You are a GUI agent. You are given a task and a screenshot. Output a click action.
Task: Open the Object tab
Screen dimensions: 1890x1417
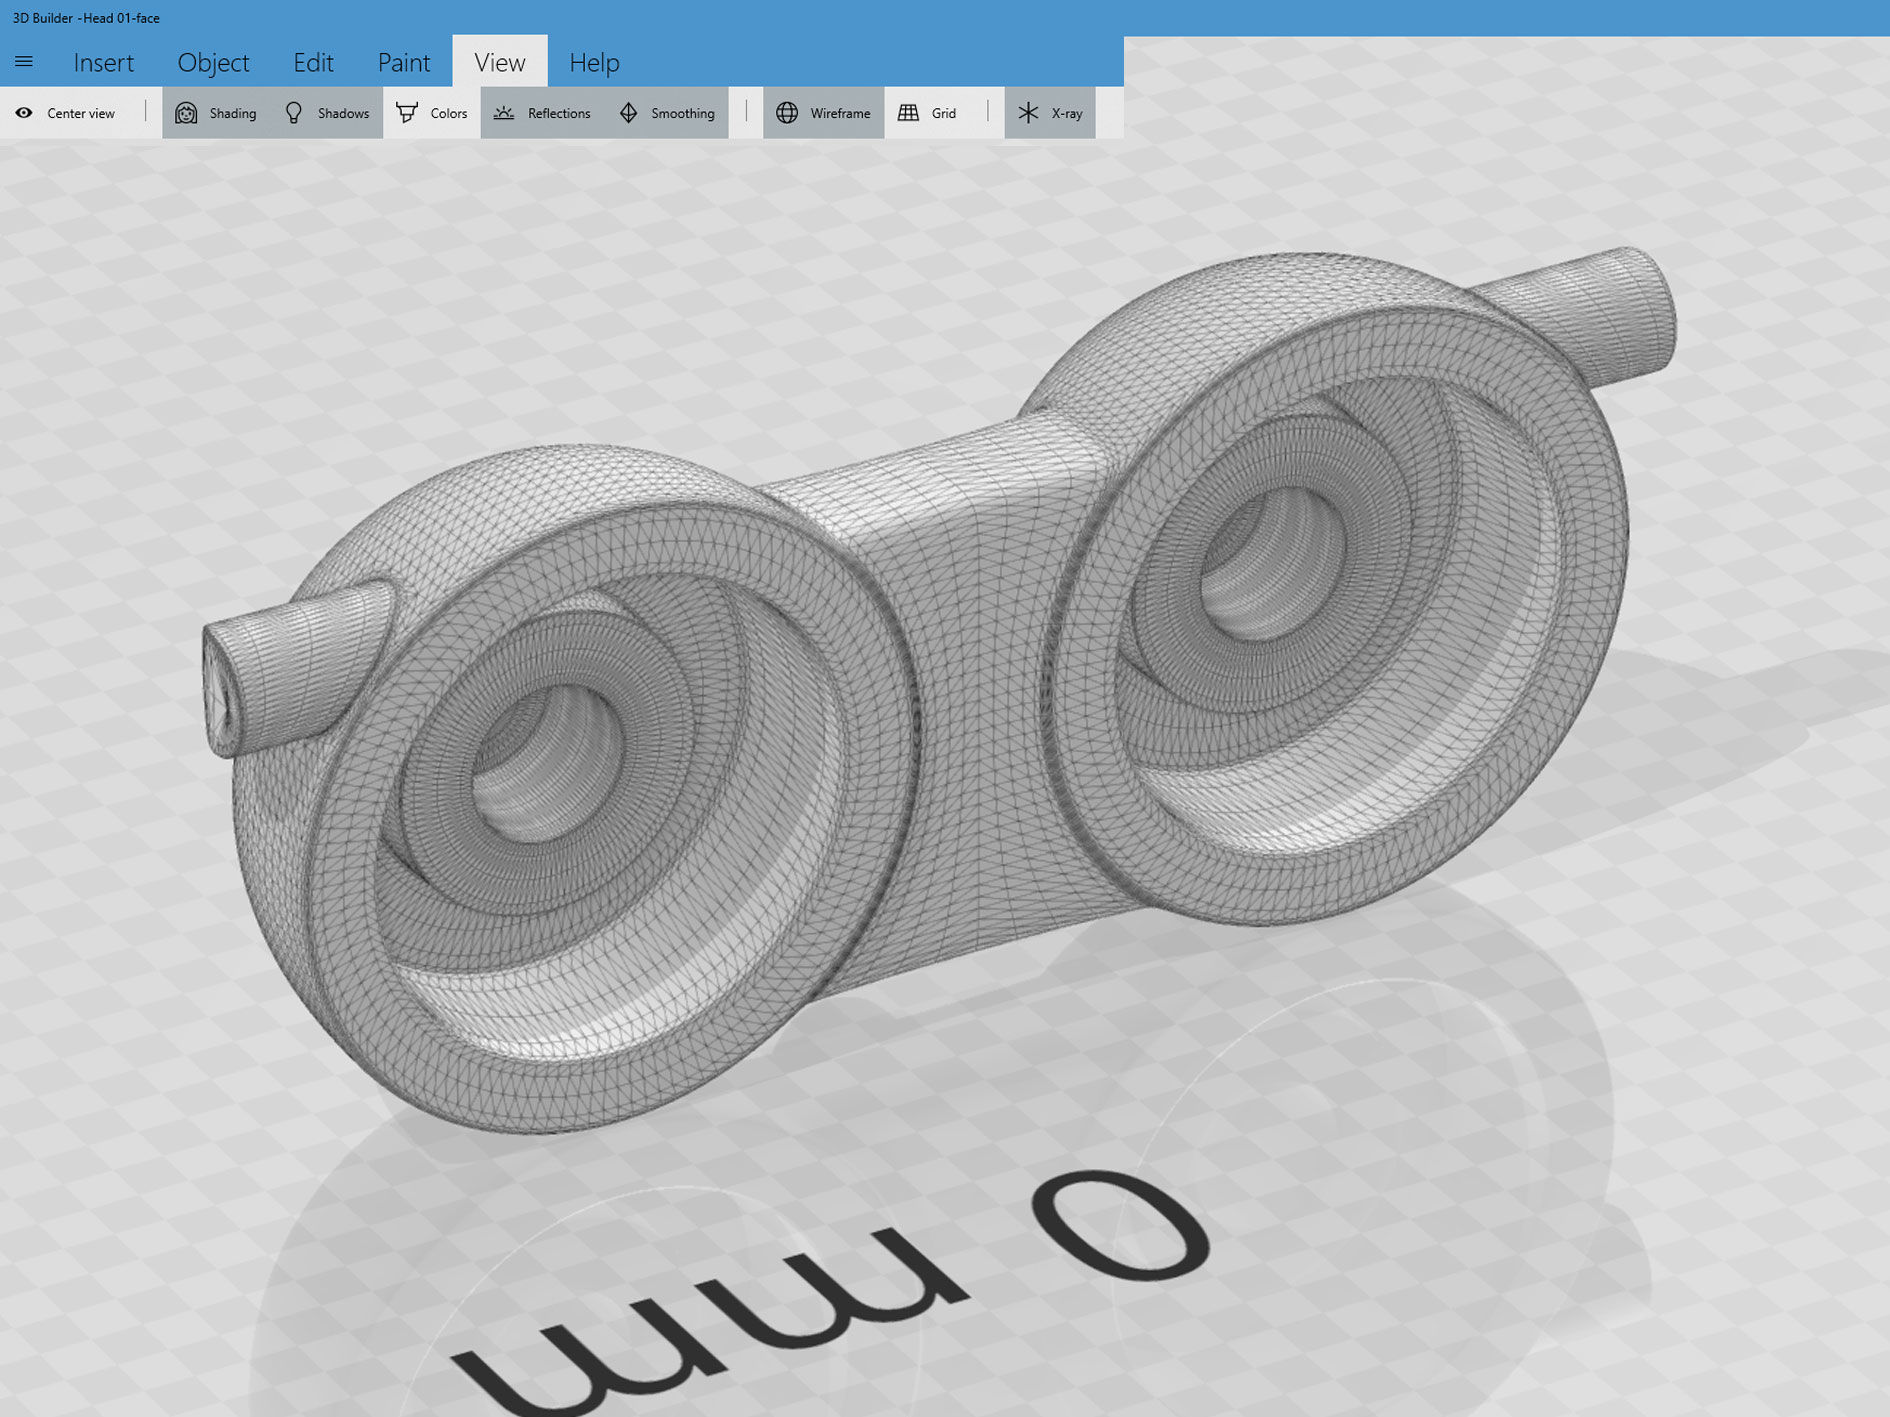pyautogui.click(x=213, y=62)
